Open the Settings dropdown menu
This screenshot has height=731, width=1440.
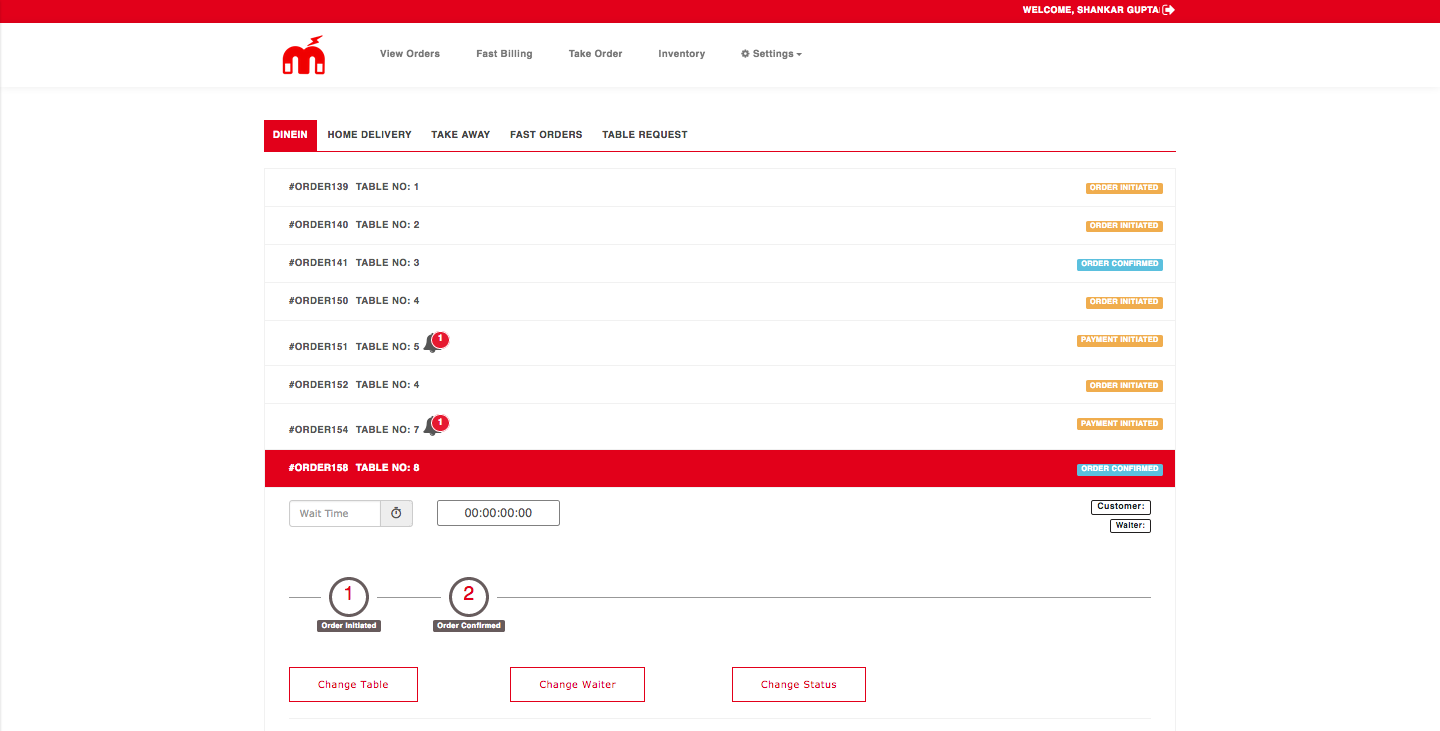coord(771,54)
